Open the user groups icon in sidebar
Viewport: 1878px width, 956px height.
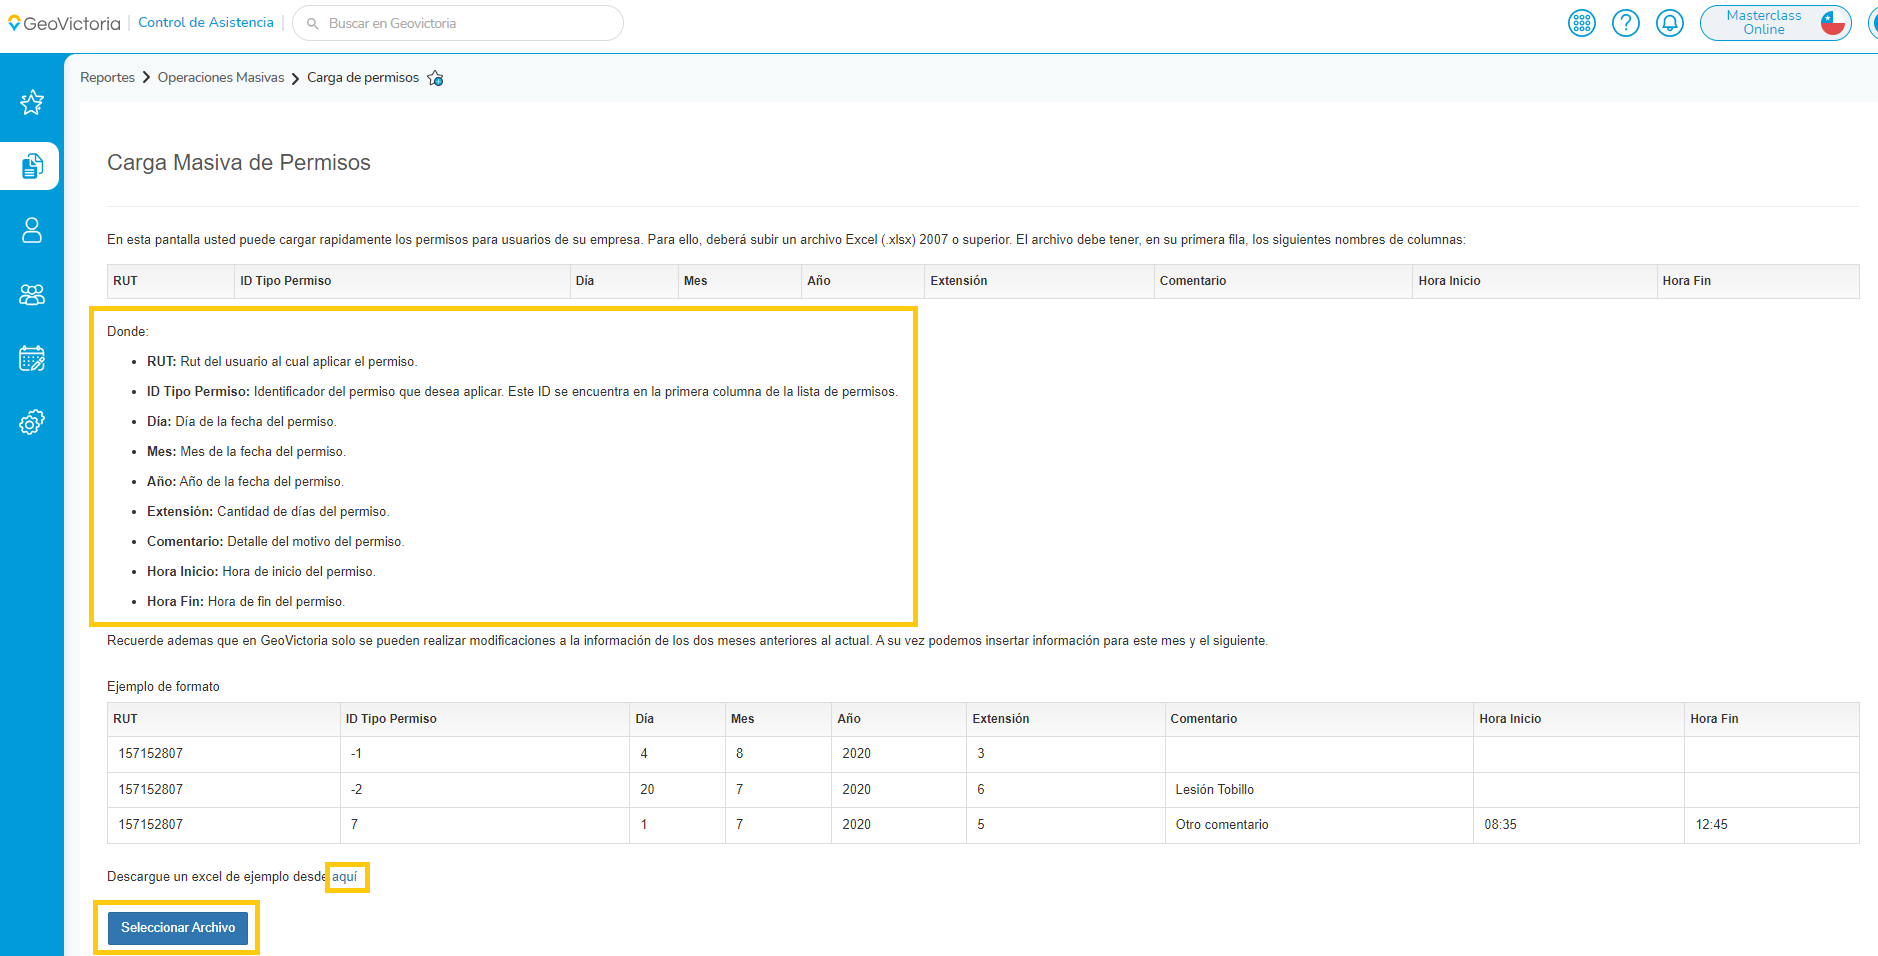[32, 294]
